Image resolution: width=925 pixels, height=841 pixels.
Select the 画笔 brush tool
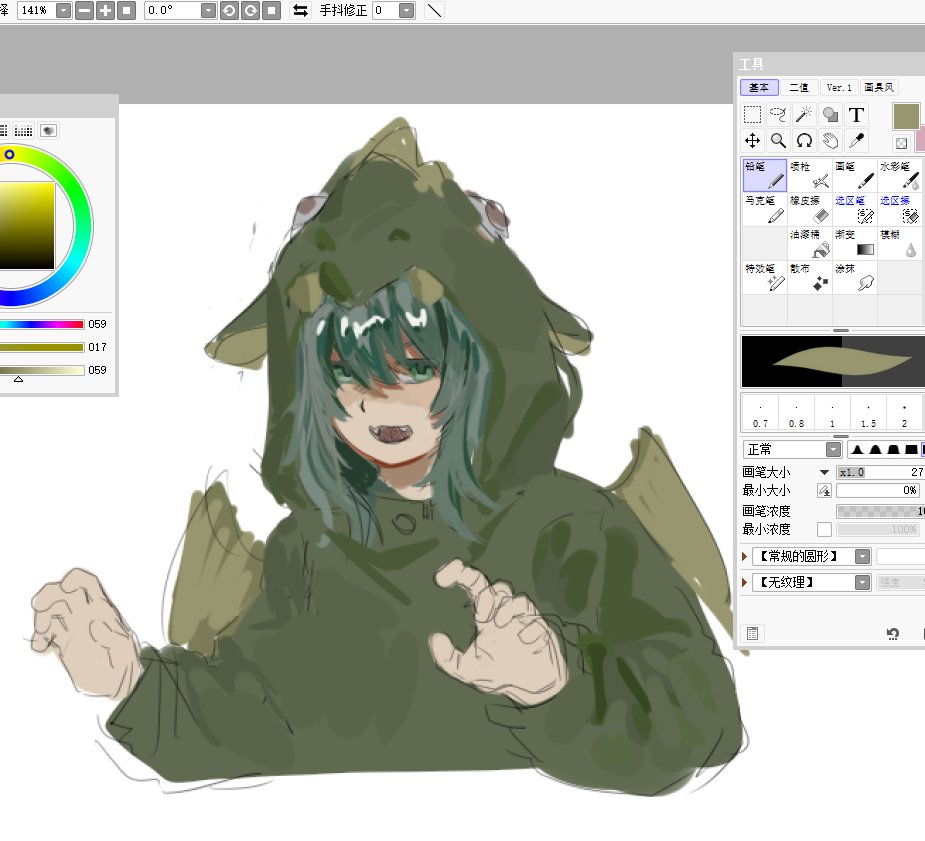[x=854, y=175]
